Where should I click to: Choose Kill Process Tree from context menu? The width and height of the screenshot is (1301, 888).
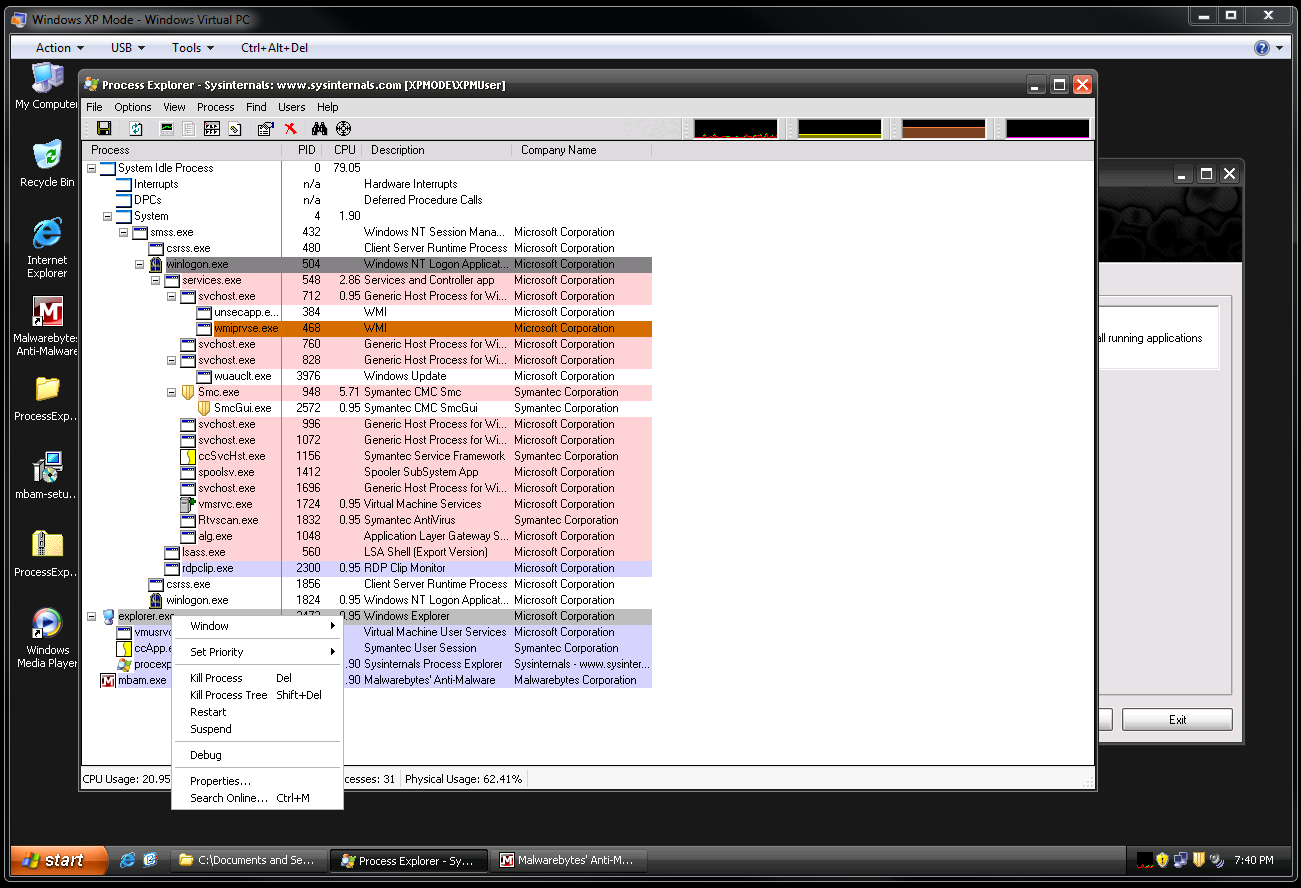tap(229, 695)
